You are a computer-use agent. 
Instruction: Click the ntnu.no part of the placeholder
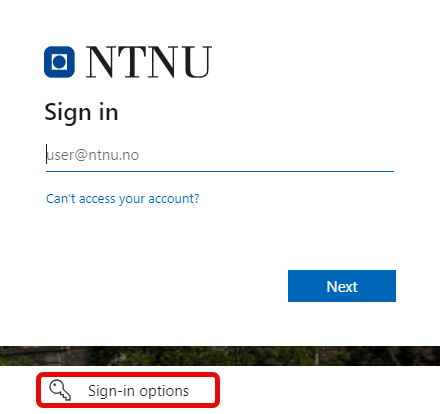[x=113, y=155]
